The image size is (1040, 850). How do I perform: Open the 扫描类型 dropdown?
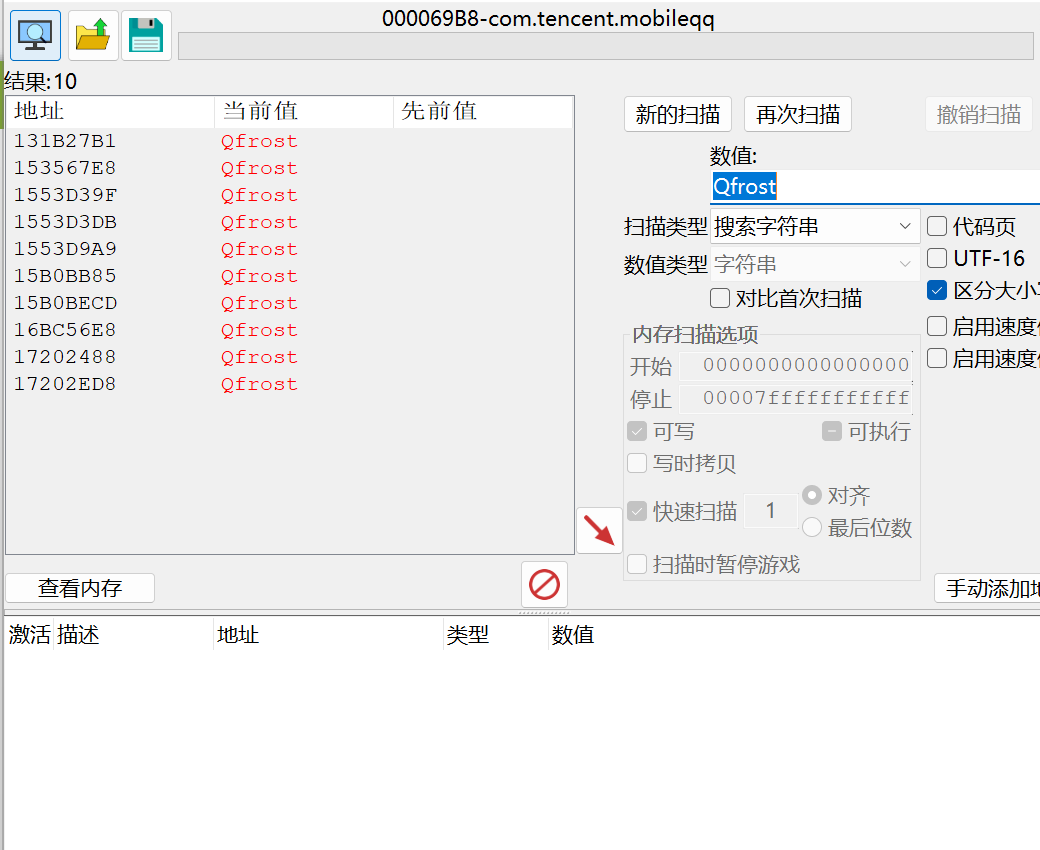point(814,227)
